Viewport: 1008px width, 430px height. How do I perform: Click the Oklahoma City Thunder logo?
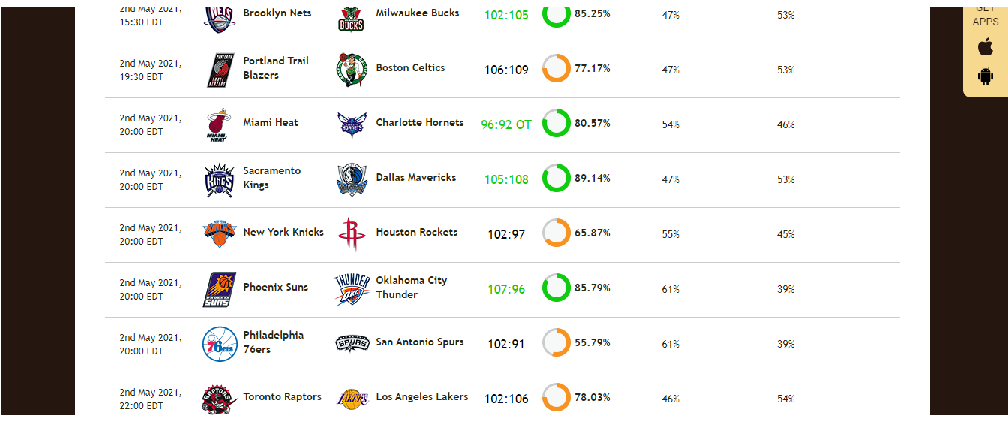[352, 289]
